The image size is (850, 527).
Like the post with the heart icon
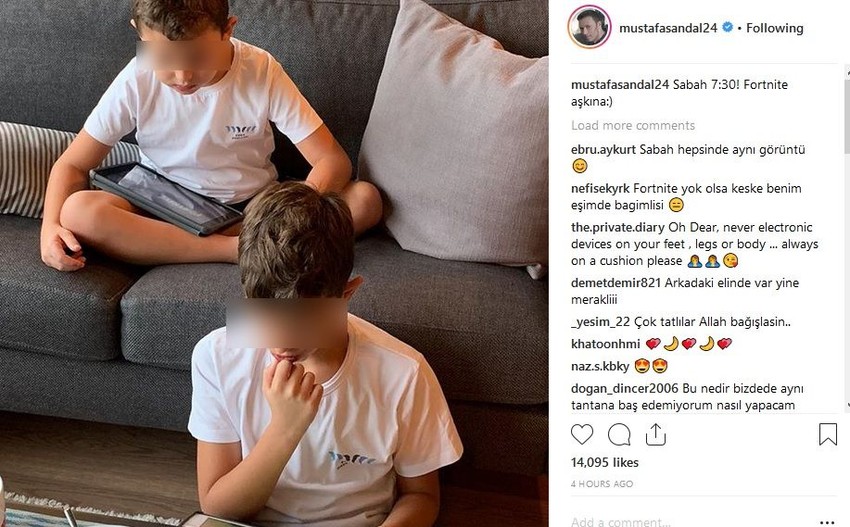click(582, 435)
